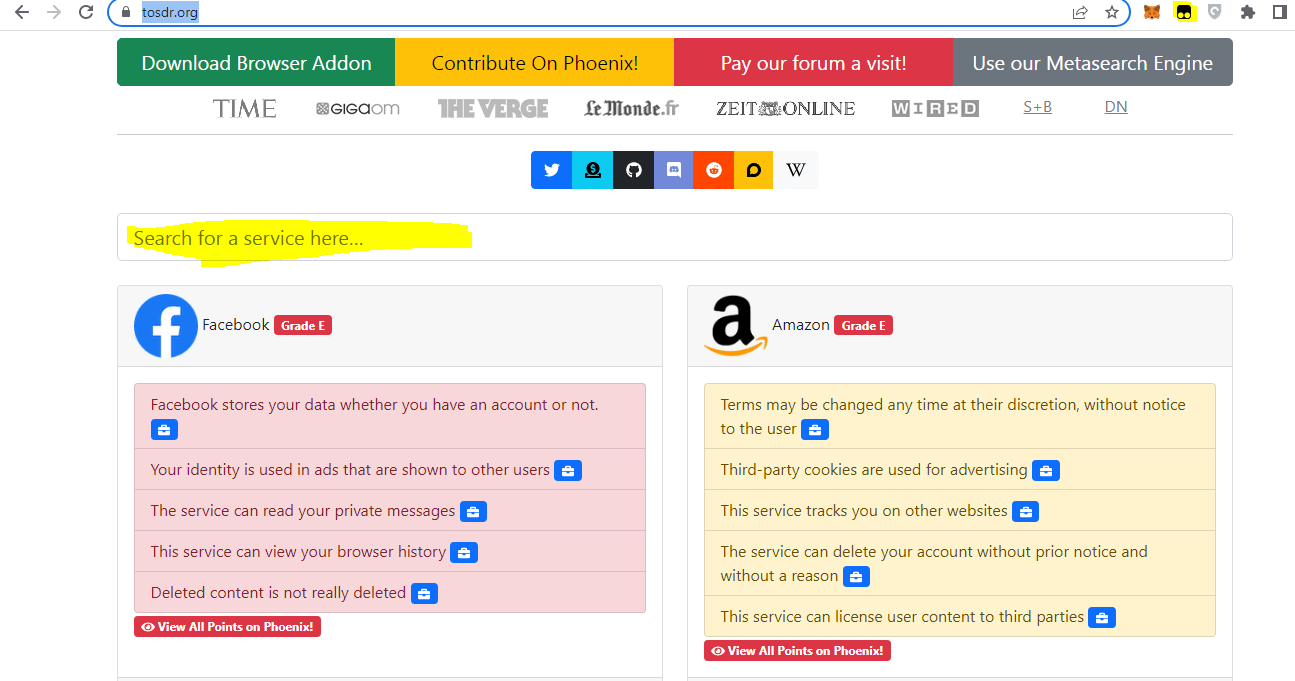1295x681 pixels.
Task: Open the yellow highlighted extension icon
Action: pos(1185,12)
